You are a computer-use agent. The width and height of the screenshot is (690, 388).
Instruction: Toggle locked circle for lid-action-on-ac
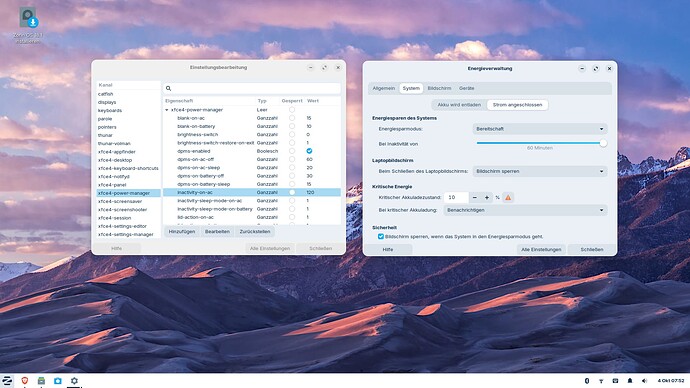[x=292, y=217]
